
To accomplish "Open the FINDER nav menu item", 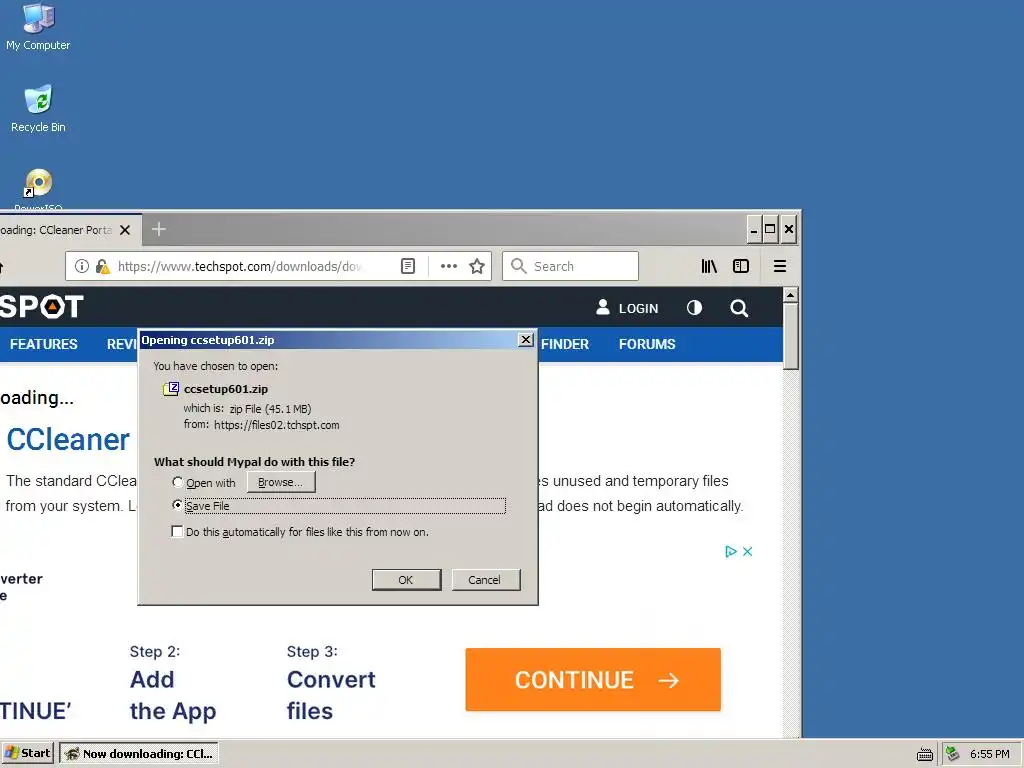I will (565, 344).
